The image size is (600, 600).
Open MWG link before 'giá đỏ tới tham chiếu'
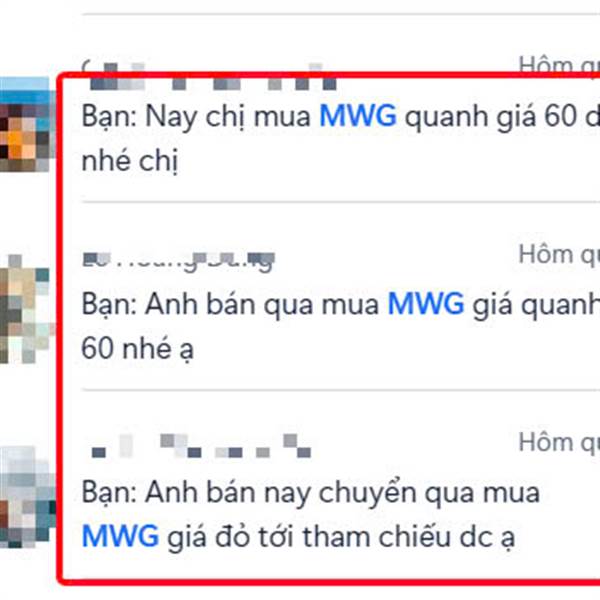[120, 536]
